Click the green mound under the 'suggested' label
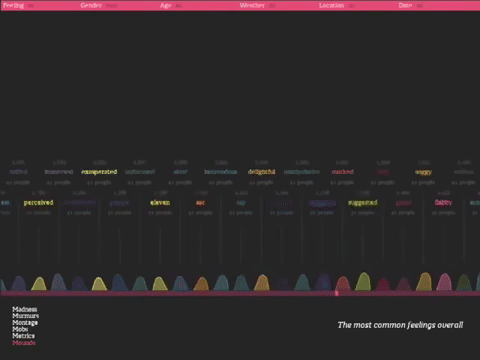Viewport: 480px width, 360px height. tap(363, 282)
